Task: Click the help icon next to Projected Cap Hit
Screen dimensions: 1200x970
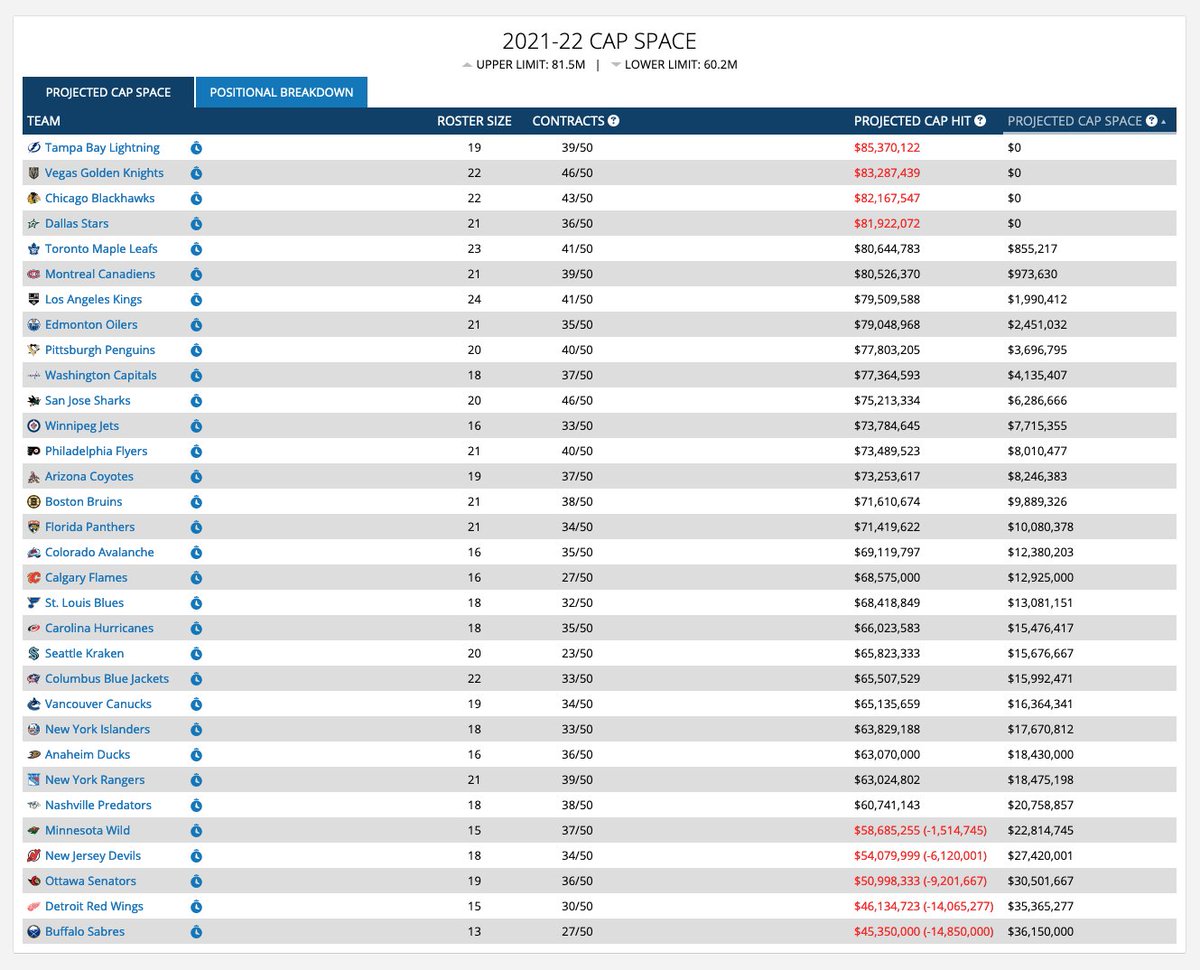Action: [x=980, y=121]
